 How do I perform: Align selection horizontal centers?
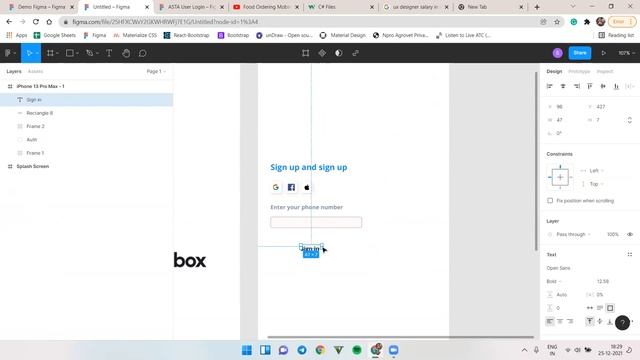[563, 86]
